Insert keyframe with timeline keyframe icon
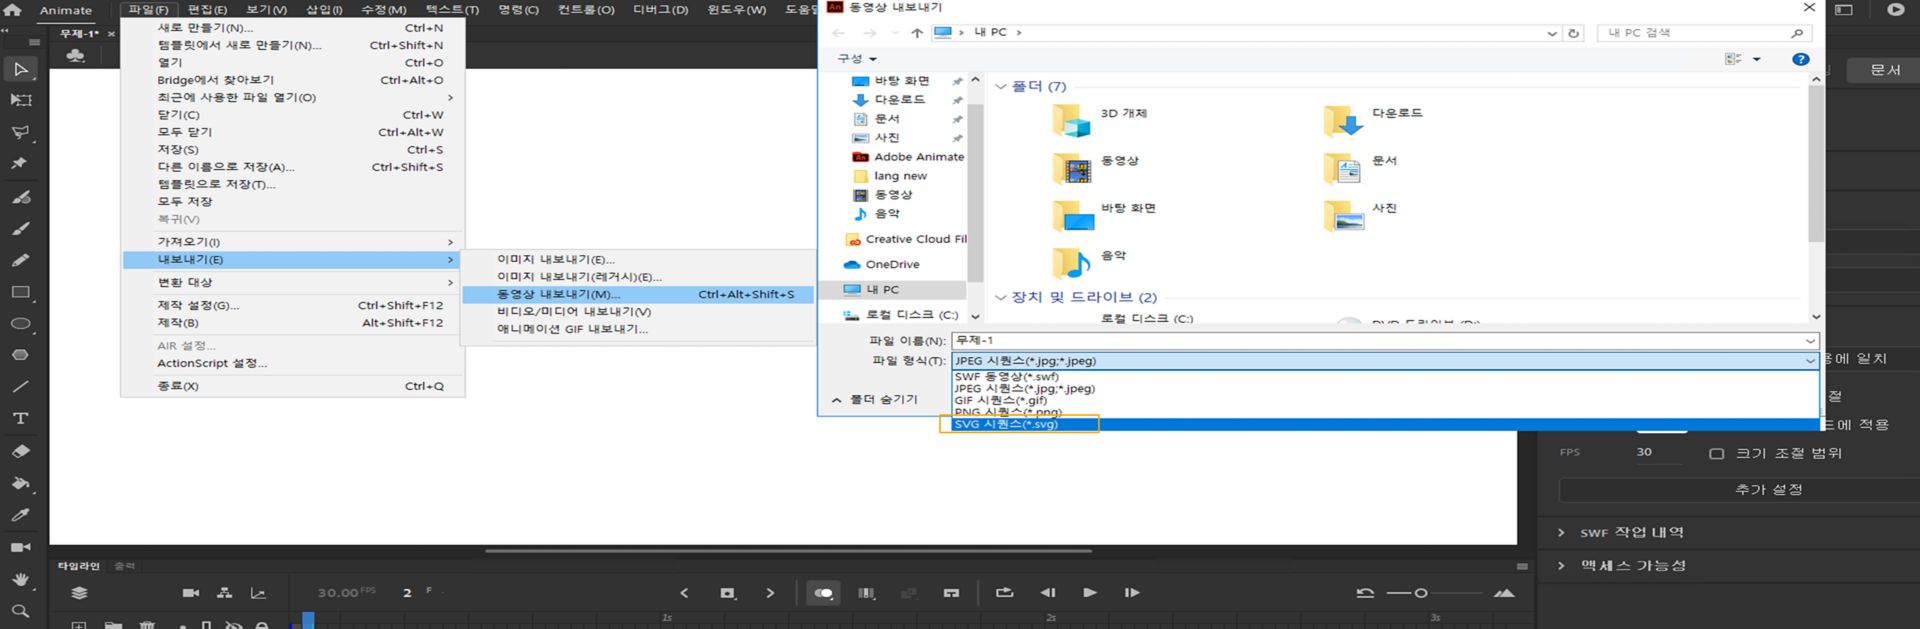1920x629 pixels. [x=727, y=593]
